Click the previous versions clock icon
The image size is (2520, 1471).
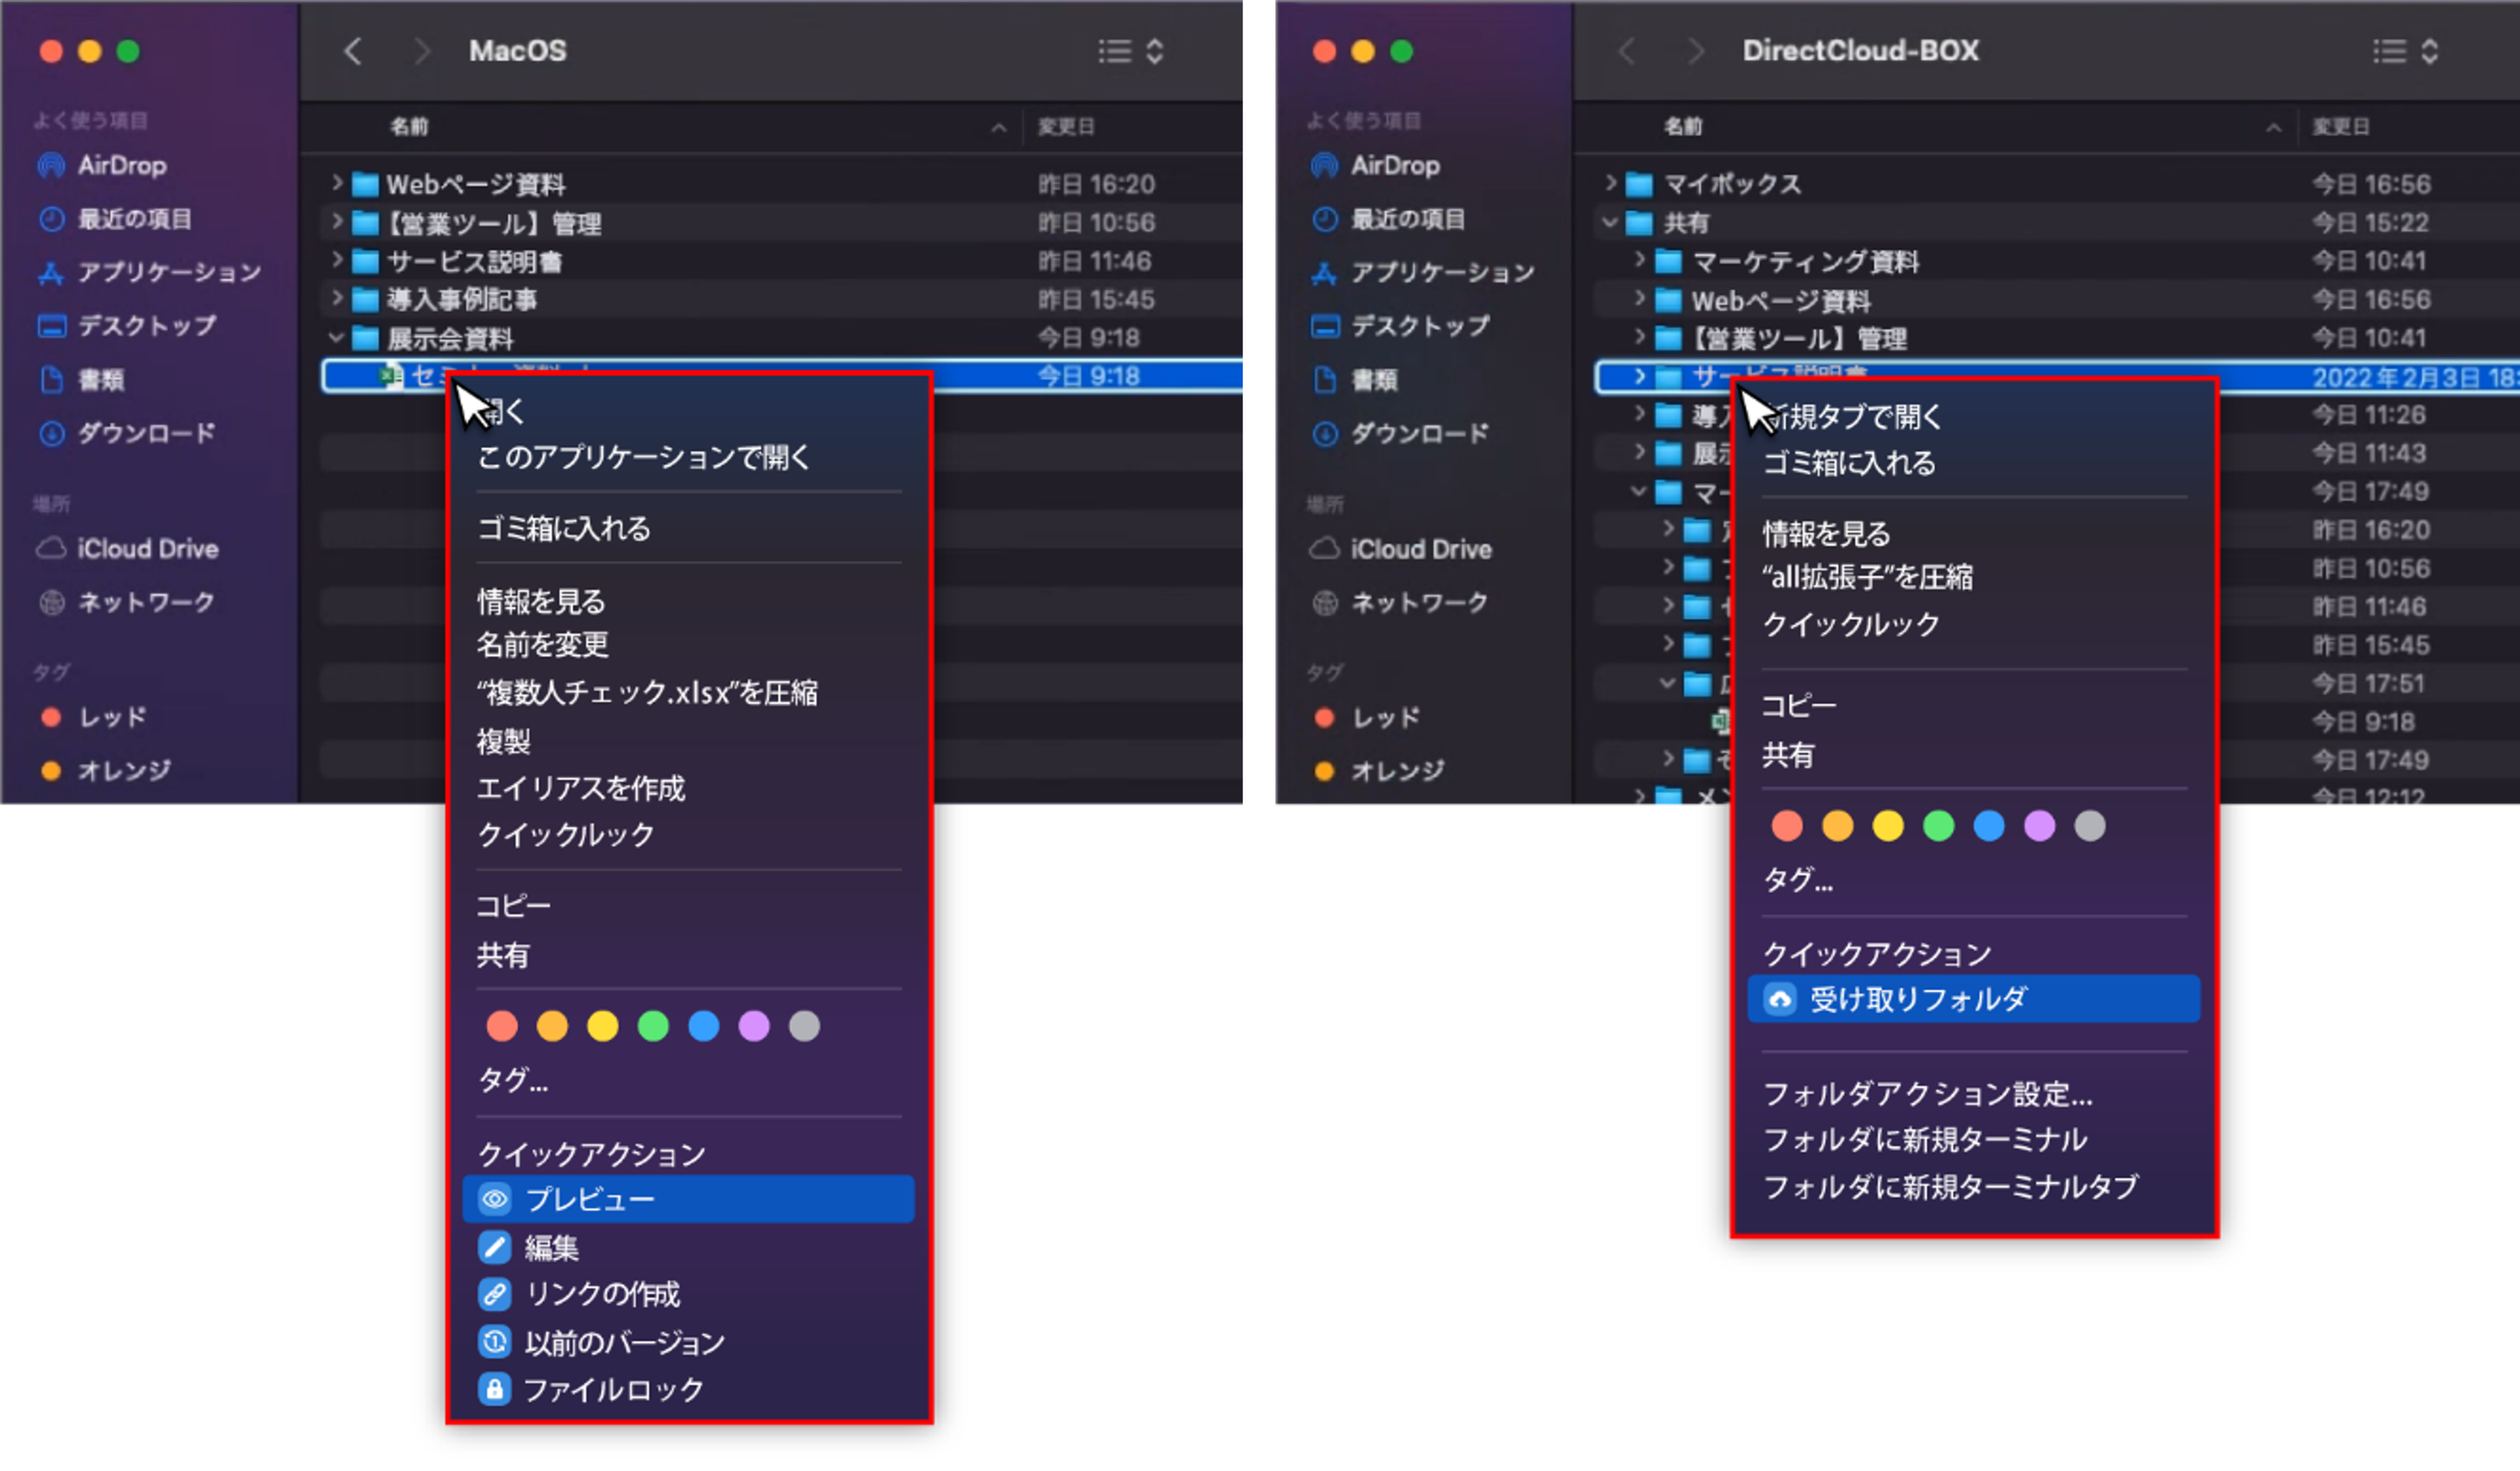(495, 1342)
